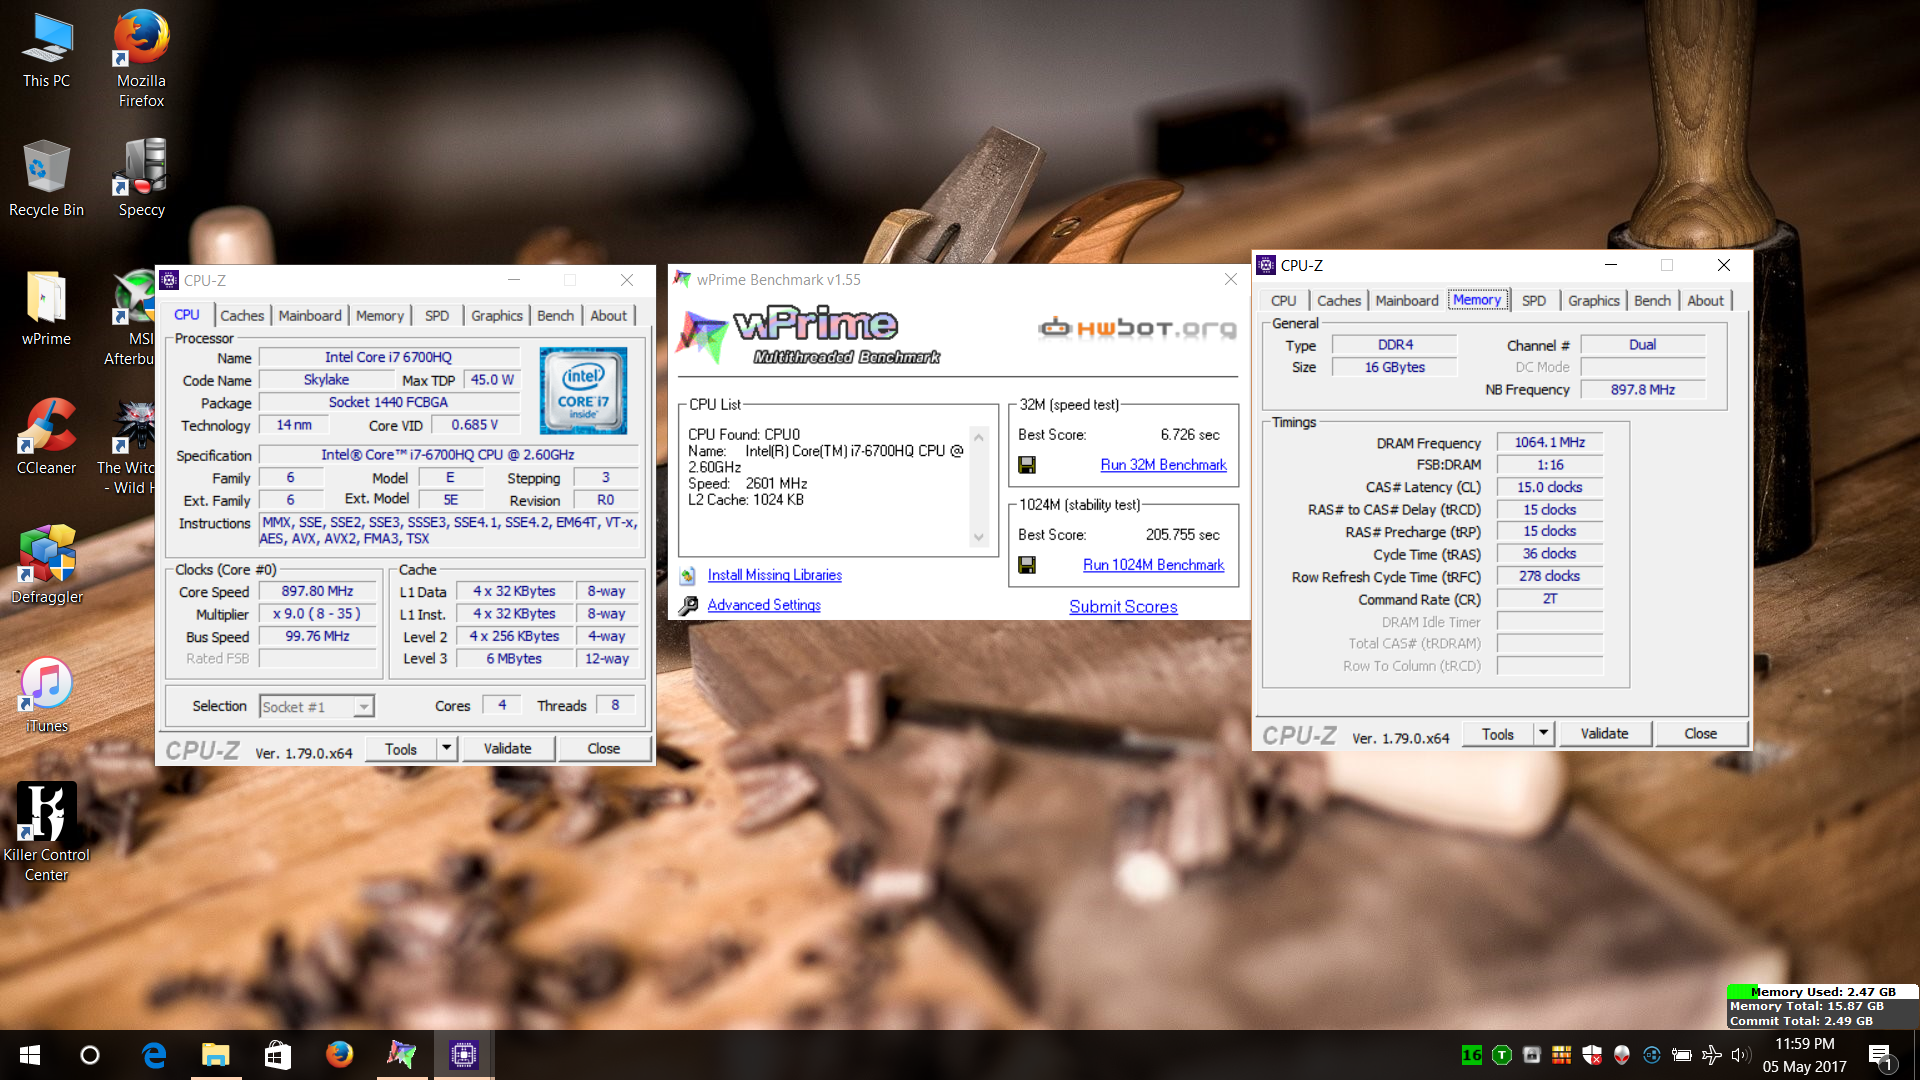Launch Mozilla Firefox desktop shortcut
This screenshot has height=1080, width=1920.
click(141, 58)
